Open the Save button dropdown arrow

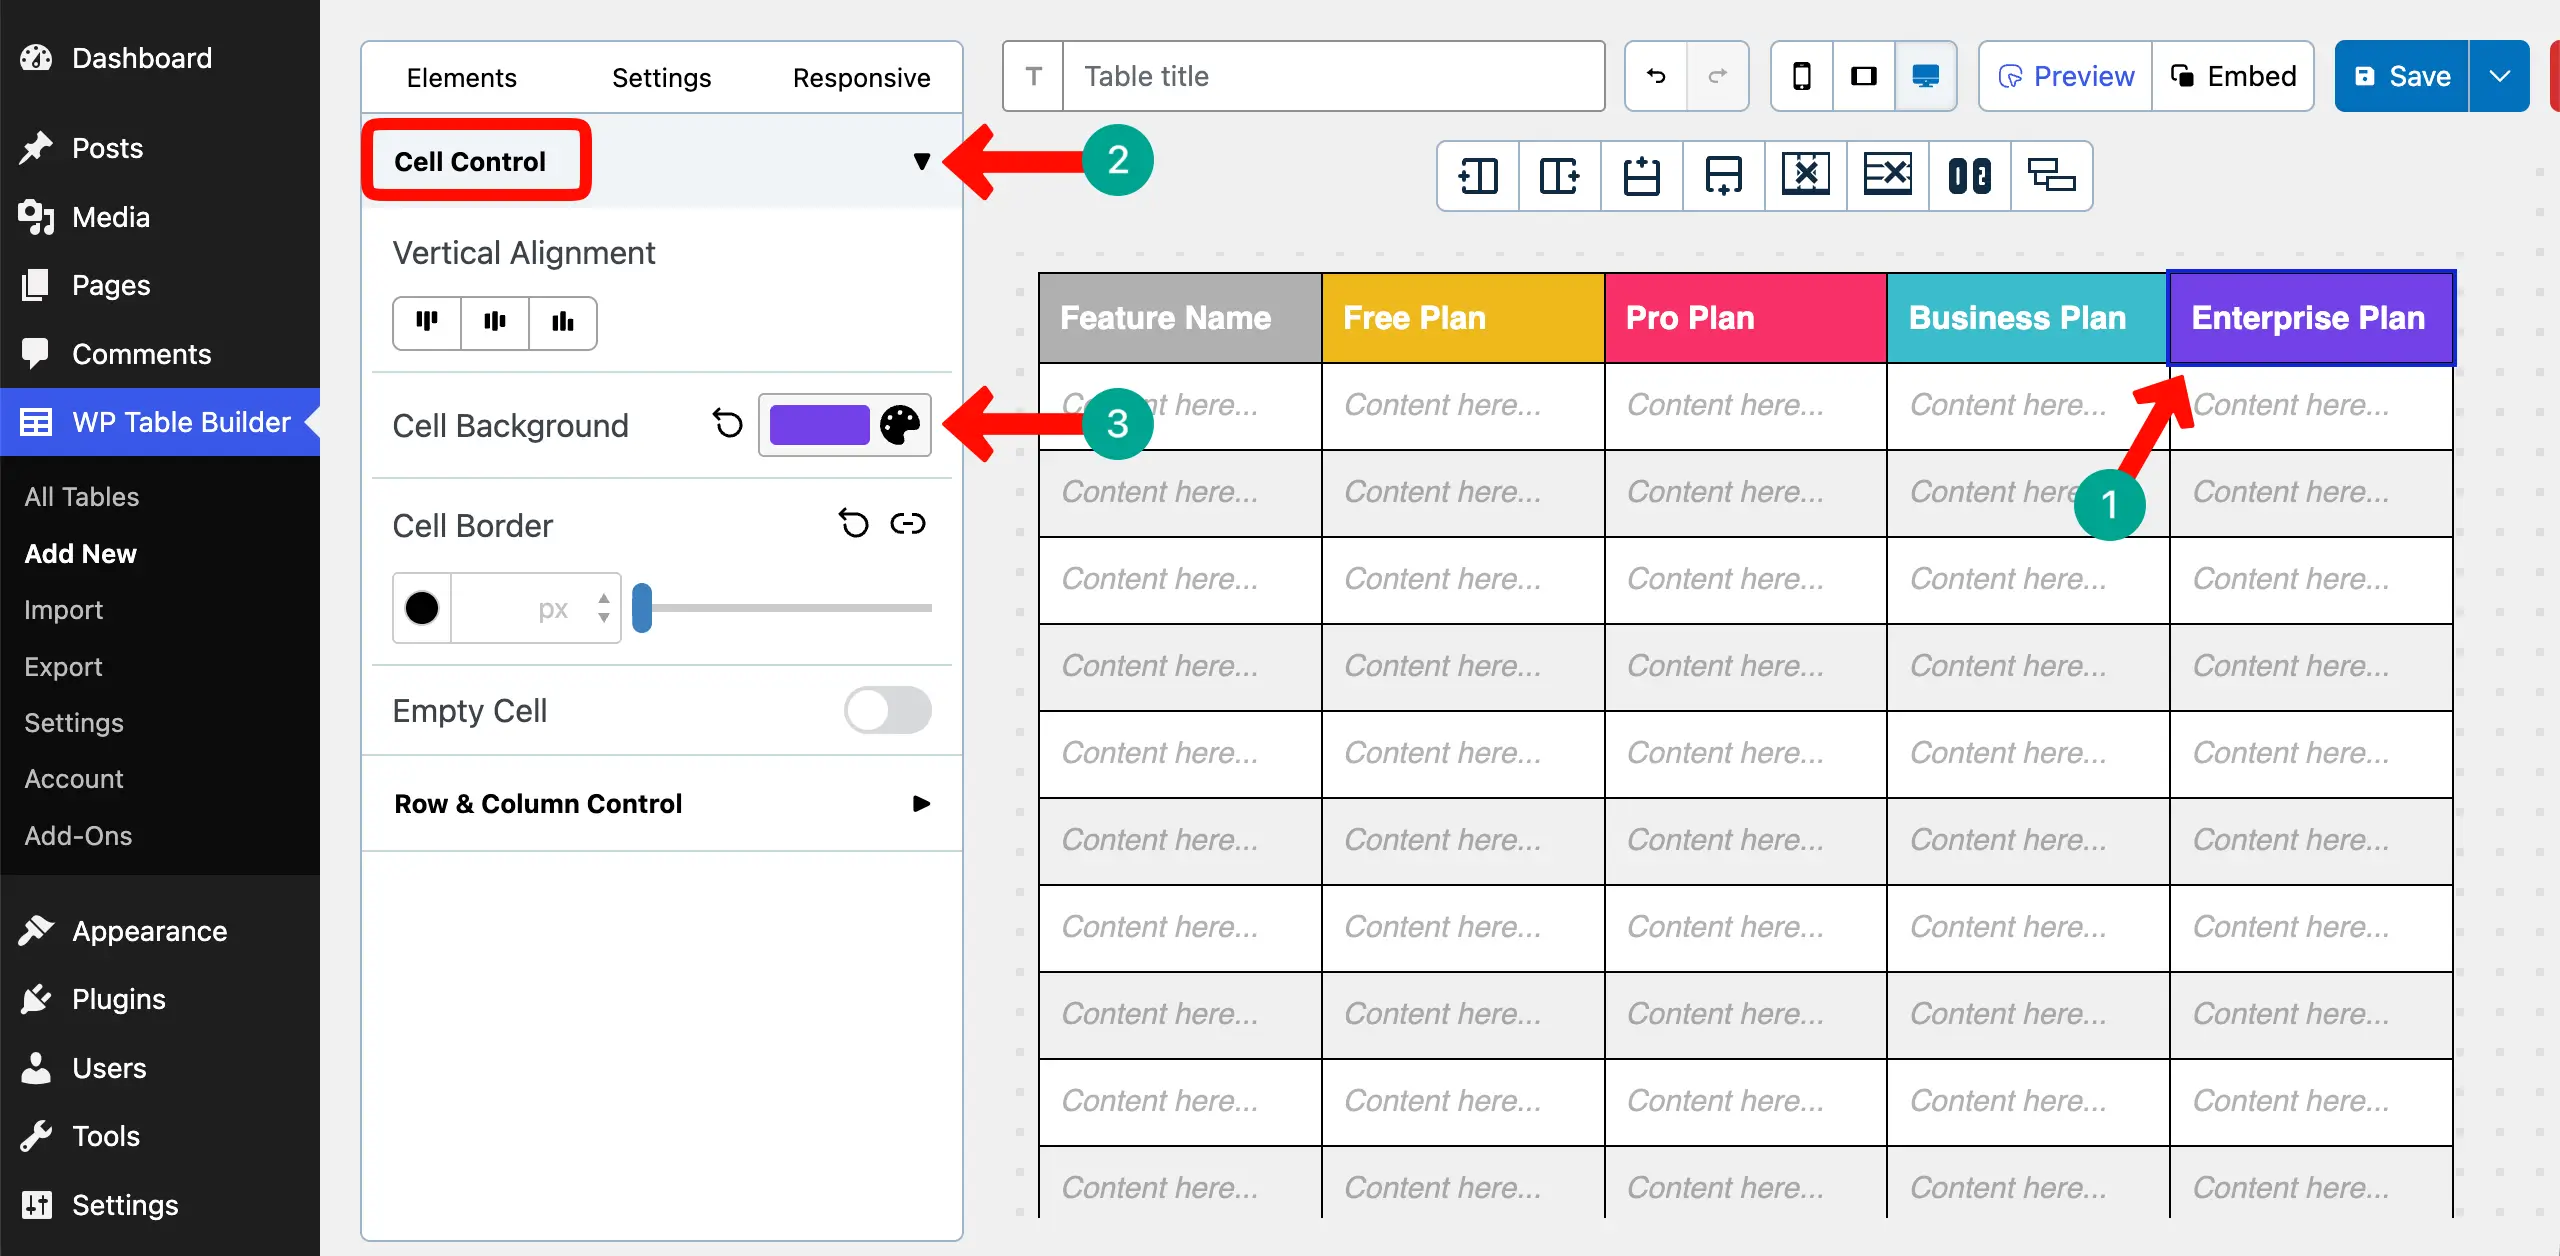click(2499, 75)
